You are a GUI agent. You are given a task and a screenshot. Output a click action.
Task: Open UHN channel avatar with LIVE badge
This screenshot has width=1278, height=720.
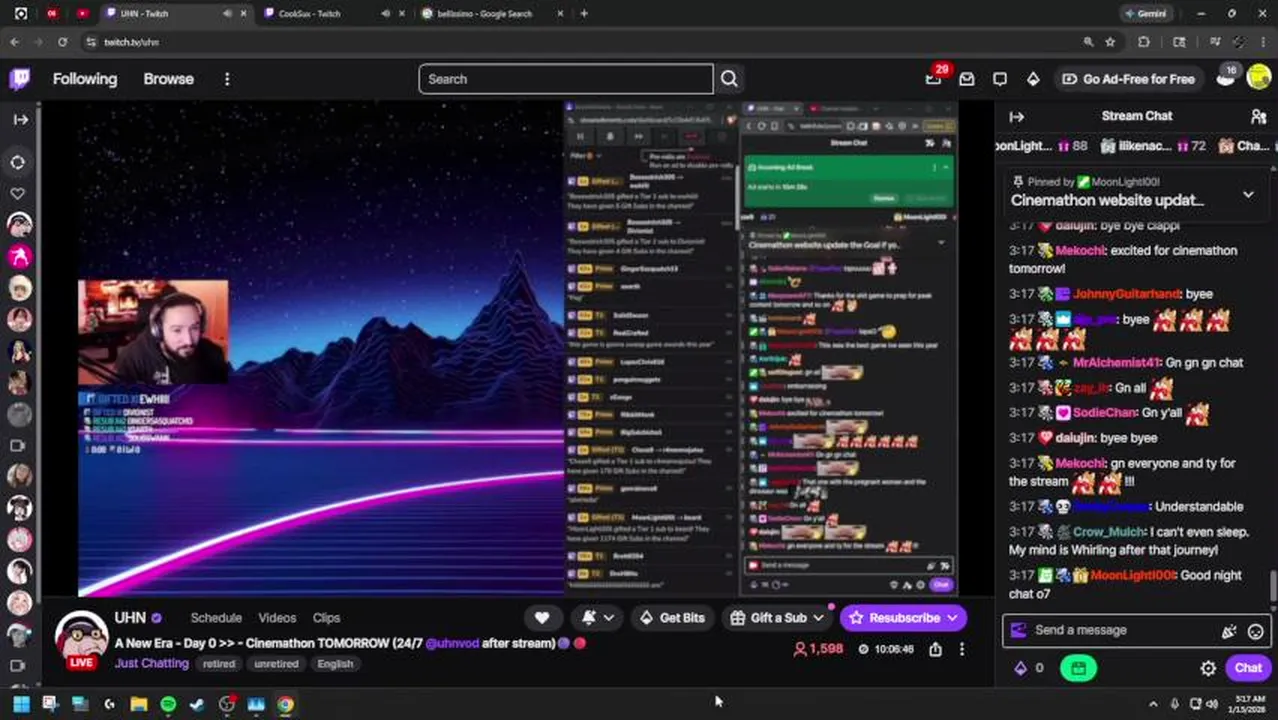click(x=82, y=640)
